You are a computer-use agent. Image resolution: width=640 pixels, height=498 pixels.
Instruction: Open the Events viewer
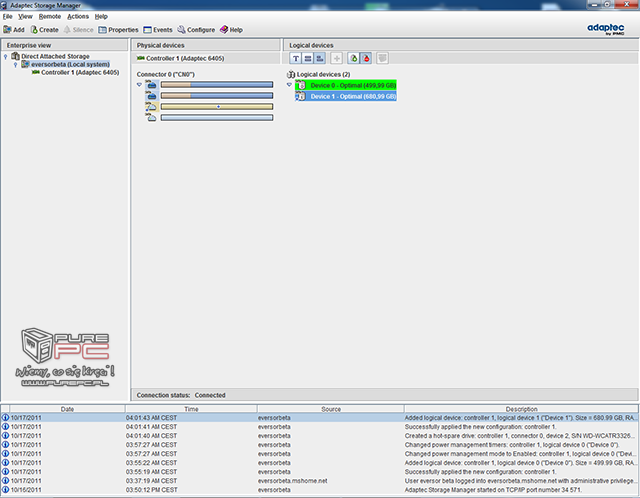pos(158,30)
